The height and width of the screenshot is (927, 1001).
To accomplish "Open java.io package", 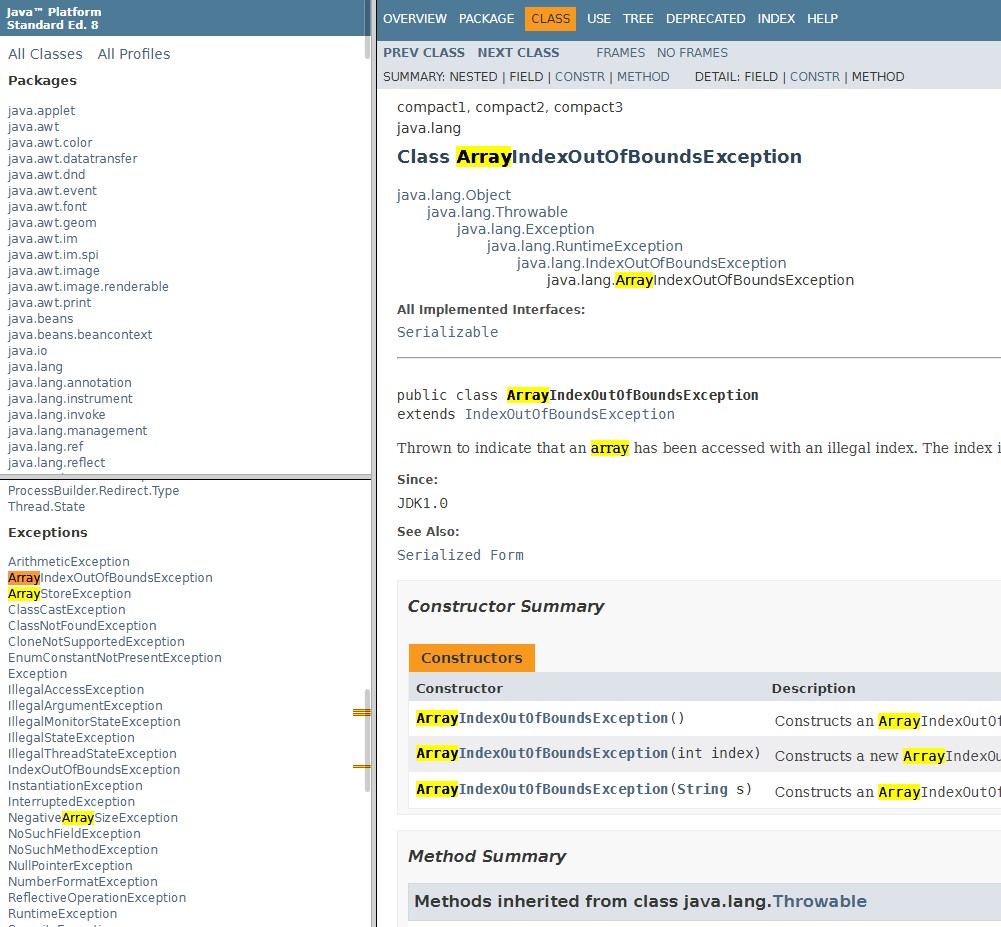I will [x=27, y=350].
